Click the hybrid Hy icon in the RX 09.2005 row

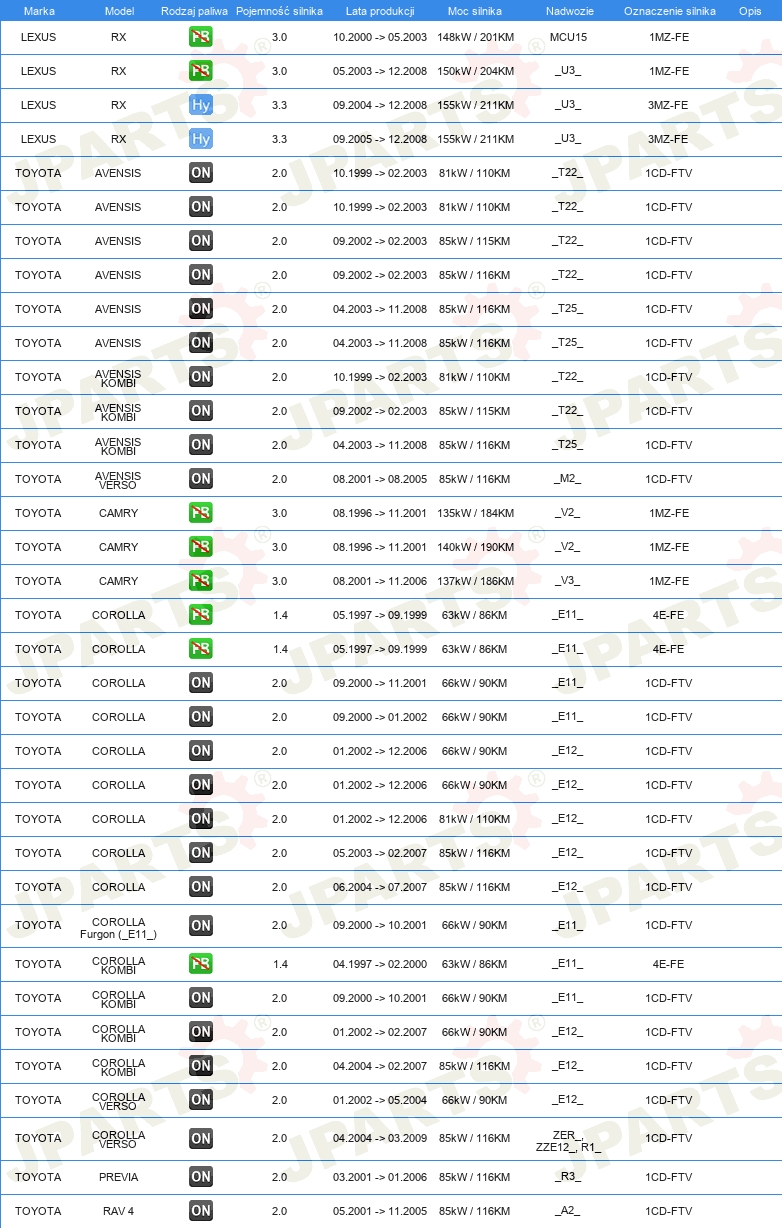201,139
